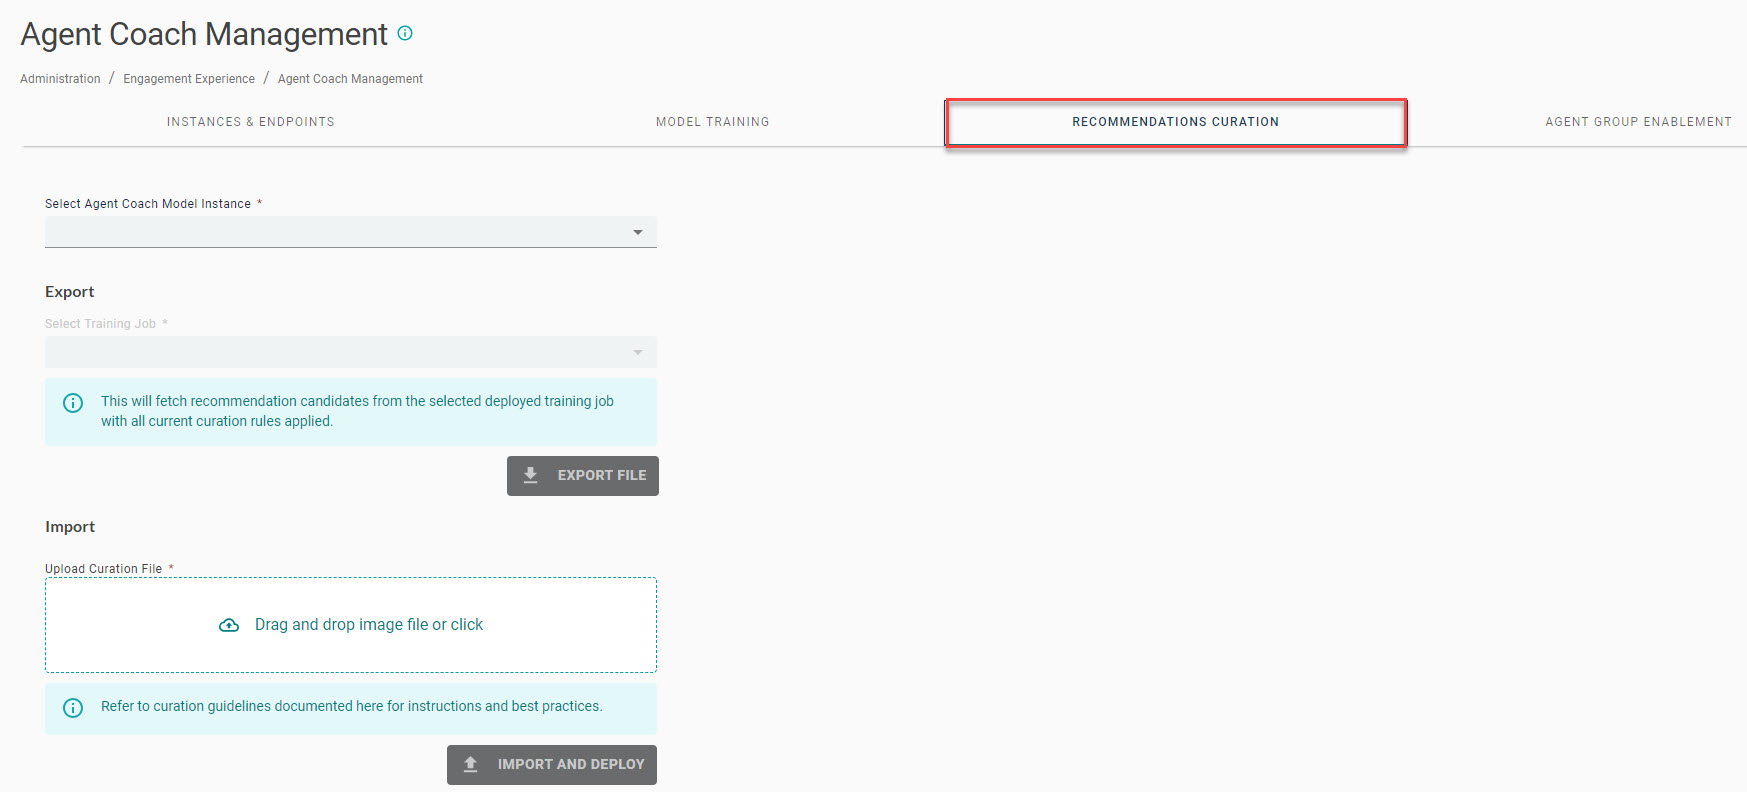Select the Recommendations Curation tab
The image size is (1747, 792).
[1175, 122]
